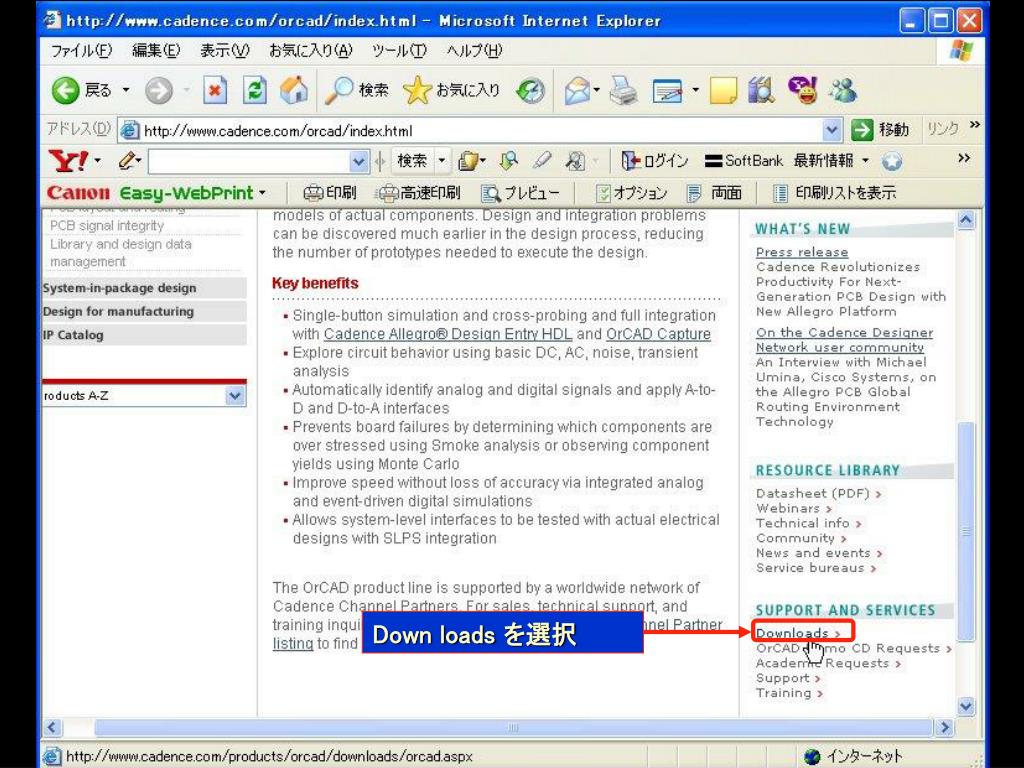
Task: Open the Search (検索) magnifier in IE toolbar
Action: coord(357,91)
